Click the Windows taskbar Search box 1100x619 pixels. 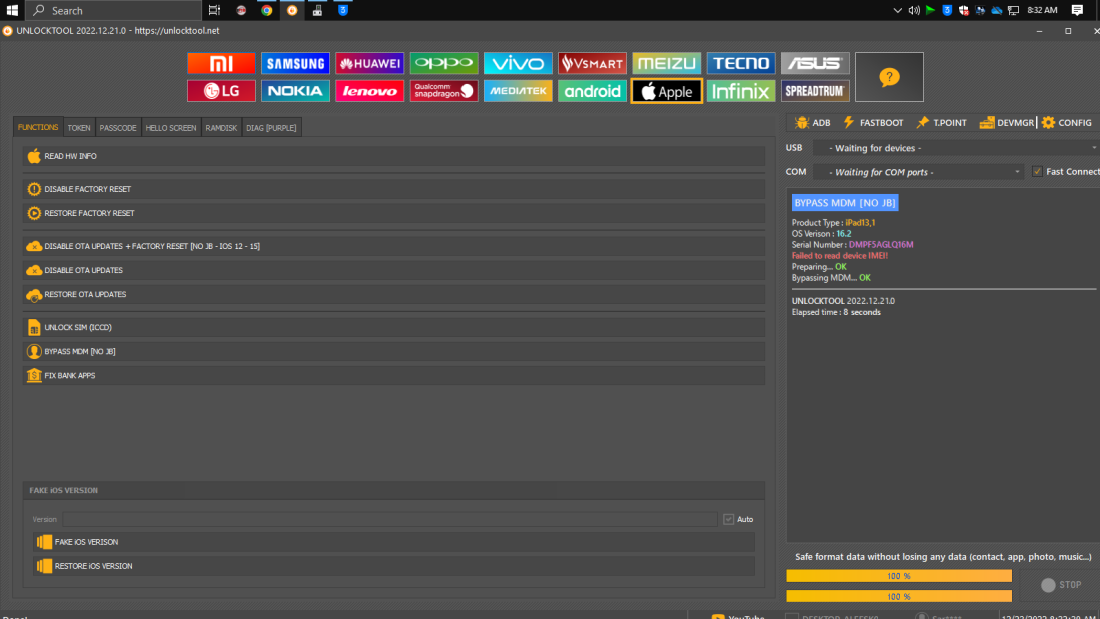[x=114, y=10]
